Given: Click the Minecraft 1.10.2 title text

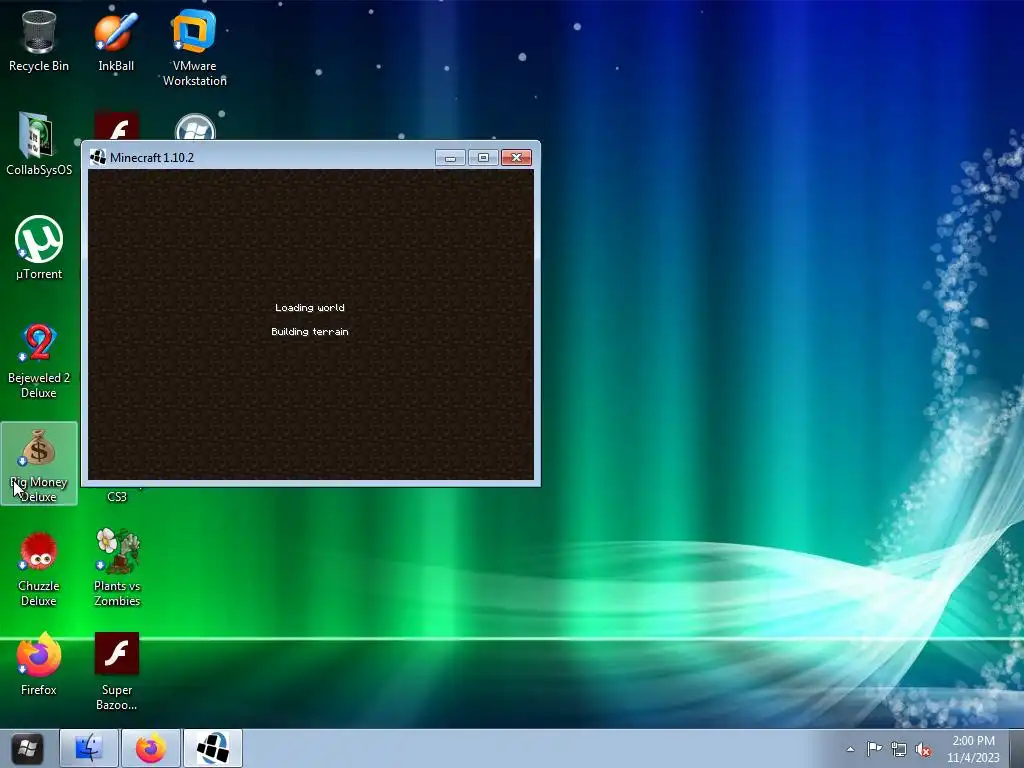Looking at the screenshot, I should [152, 157].
